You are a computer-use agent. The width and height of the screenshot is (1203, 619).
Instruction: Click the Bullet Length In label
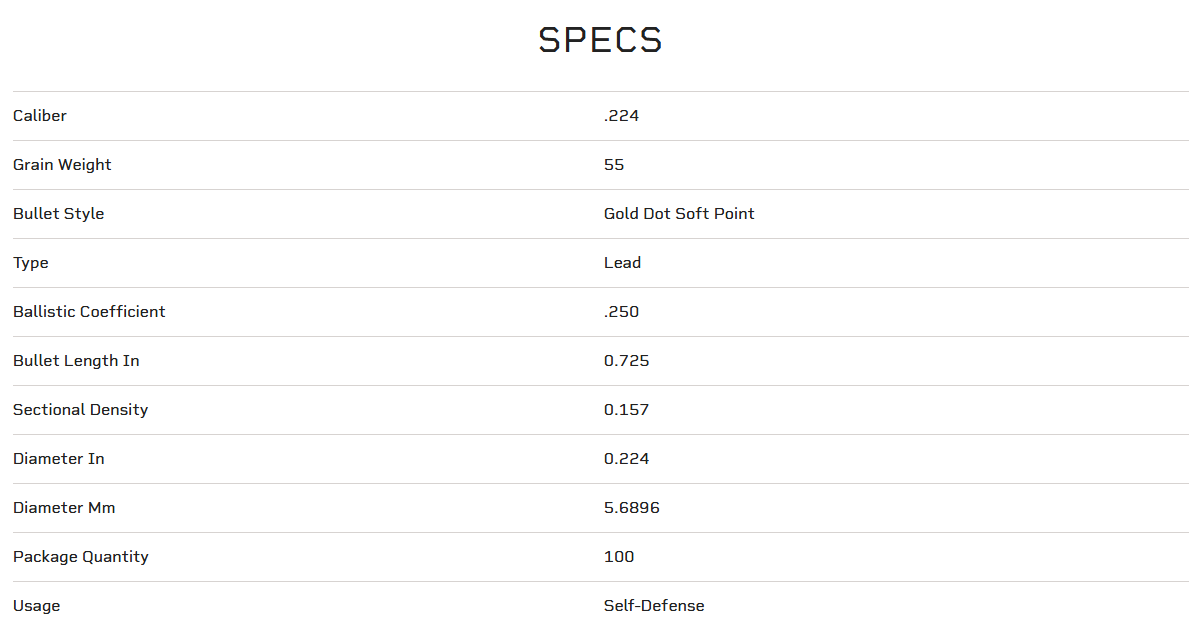76,361
